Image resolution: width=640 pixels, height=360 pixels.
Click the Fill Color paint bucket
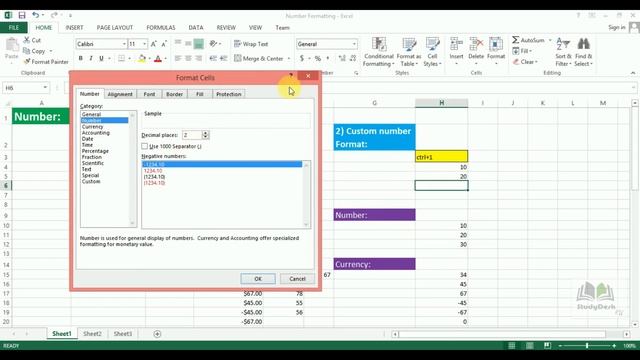coord(142,59)
